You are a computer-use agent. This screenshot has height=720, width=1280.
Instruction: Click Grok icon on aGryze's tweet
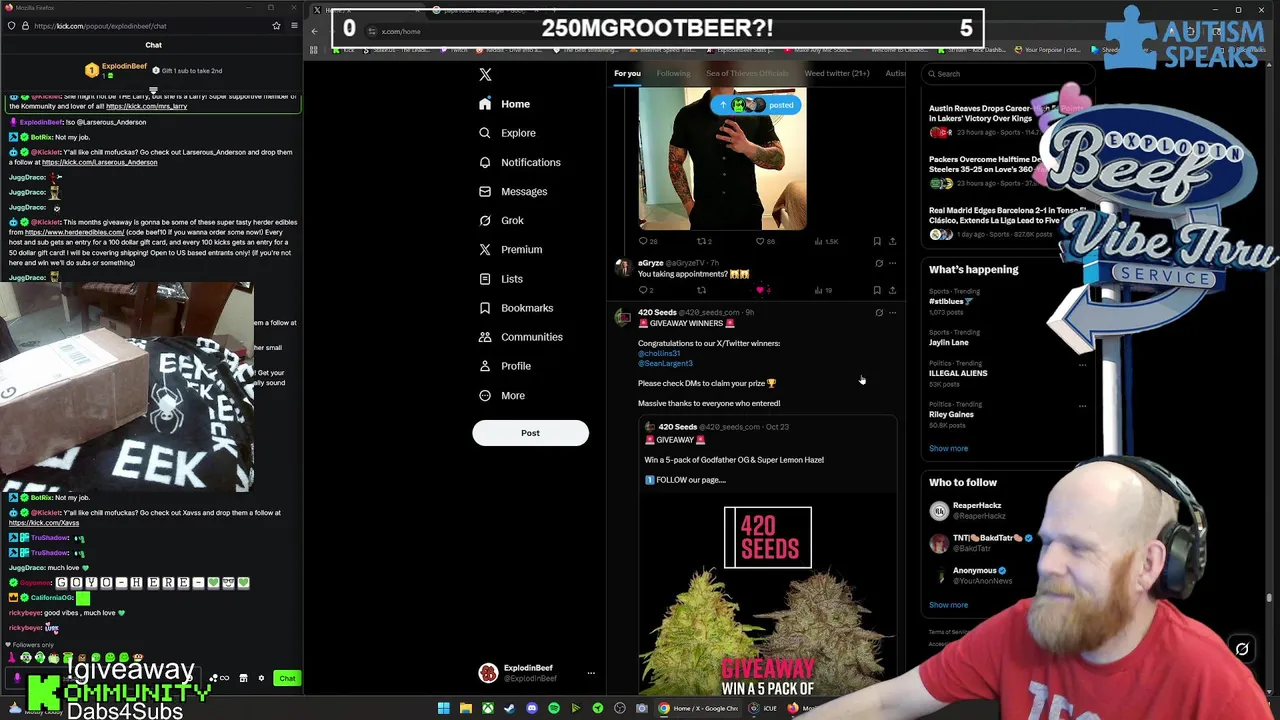pyautogui.click(x=879, y=263)
